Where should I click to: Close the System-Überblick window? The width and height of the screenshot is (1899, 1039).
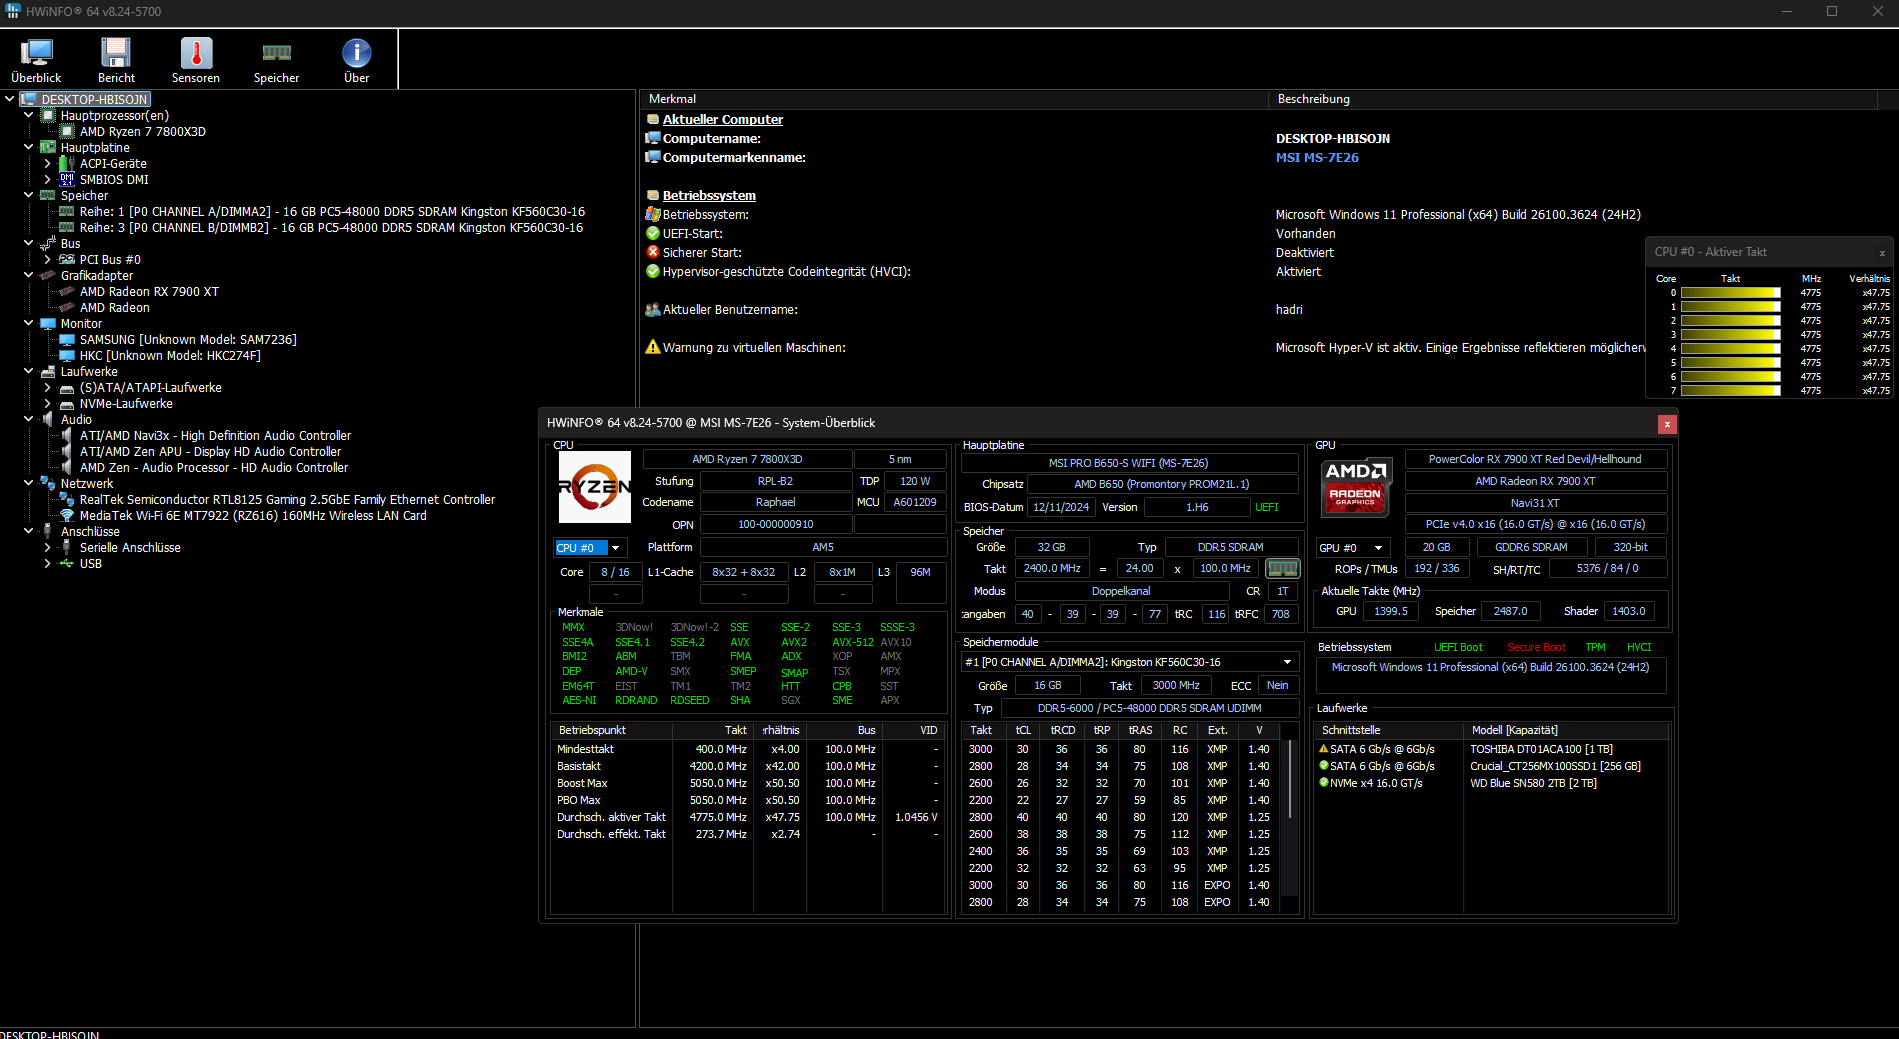point(1667,424)
